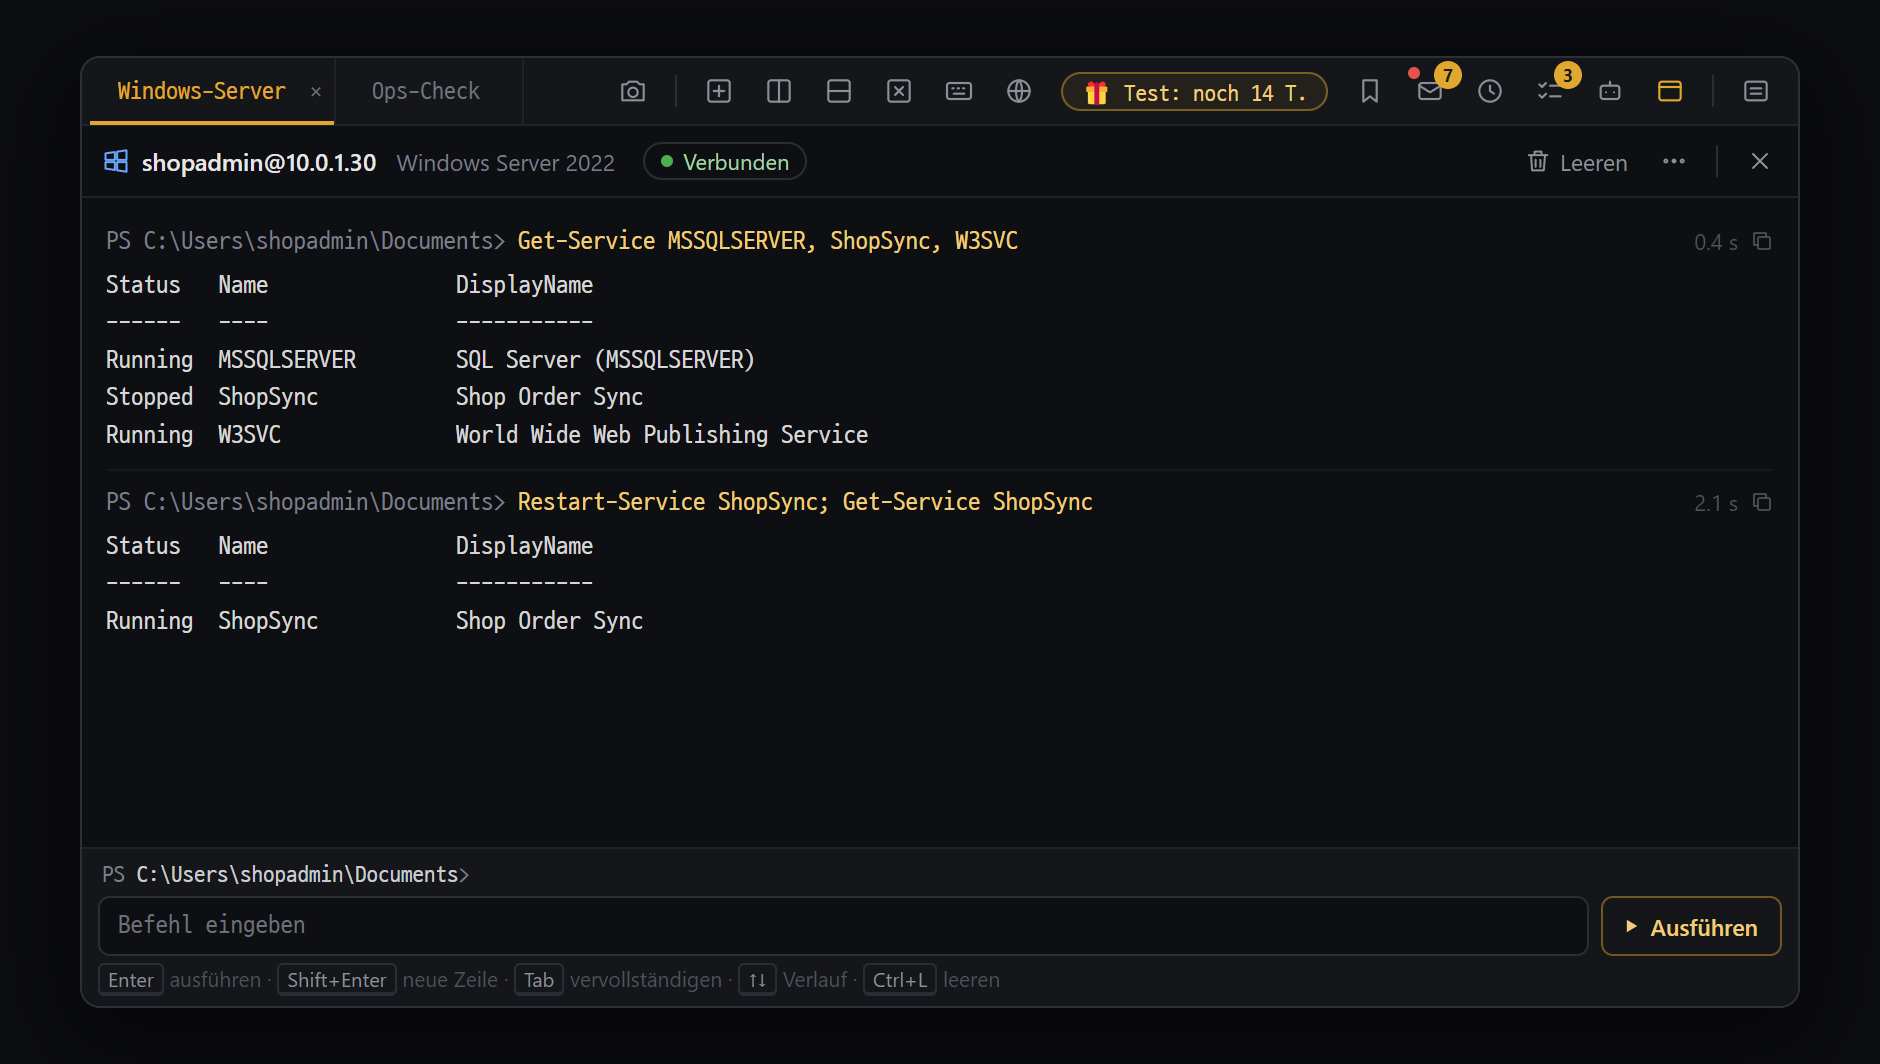Copy output of the Restart-Service ShopSync command

1762,503
